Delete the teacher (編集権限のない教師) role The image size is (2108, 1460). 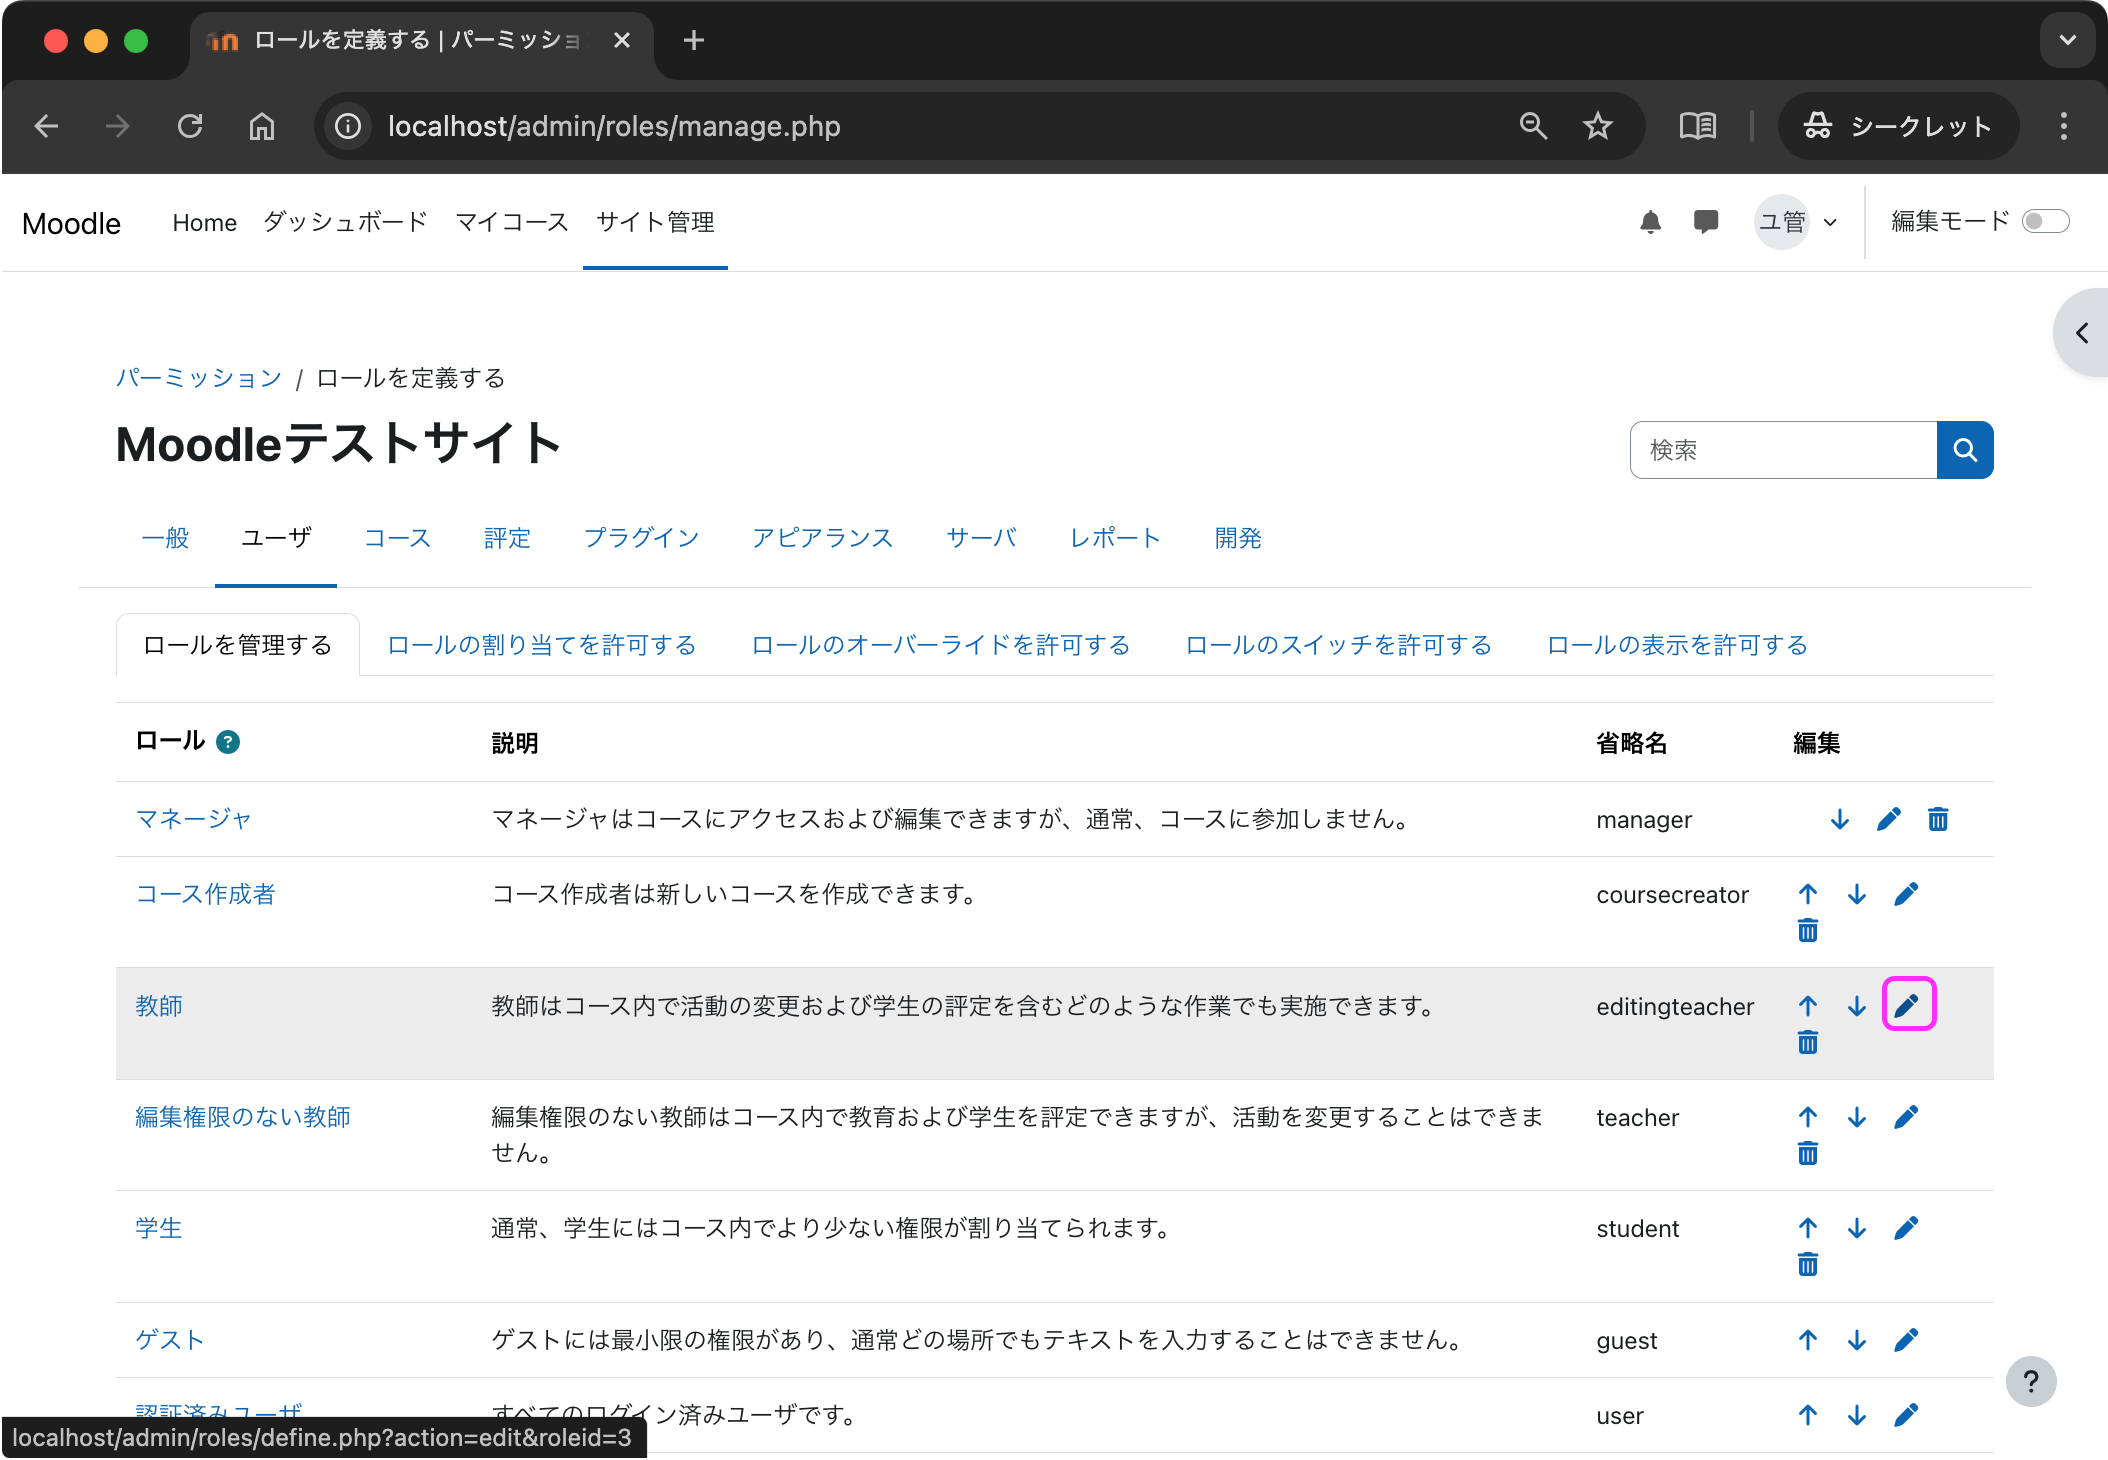coord(1807,1152)
